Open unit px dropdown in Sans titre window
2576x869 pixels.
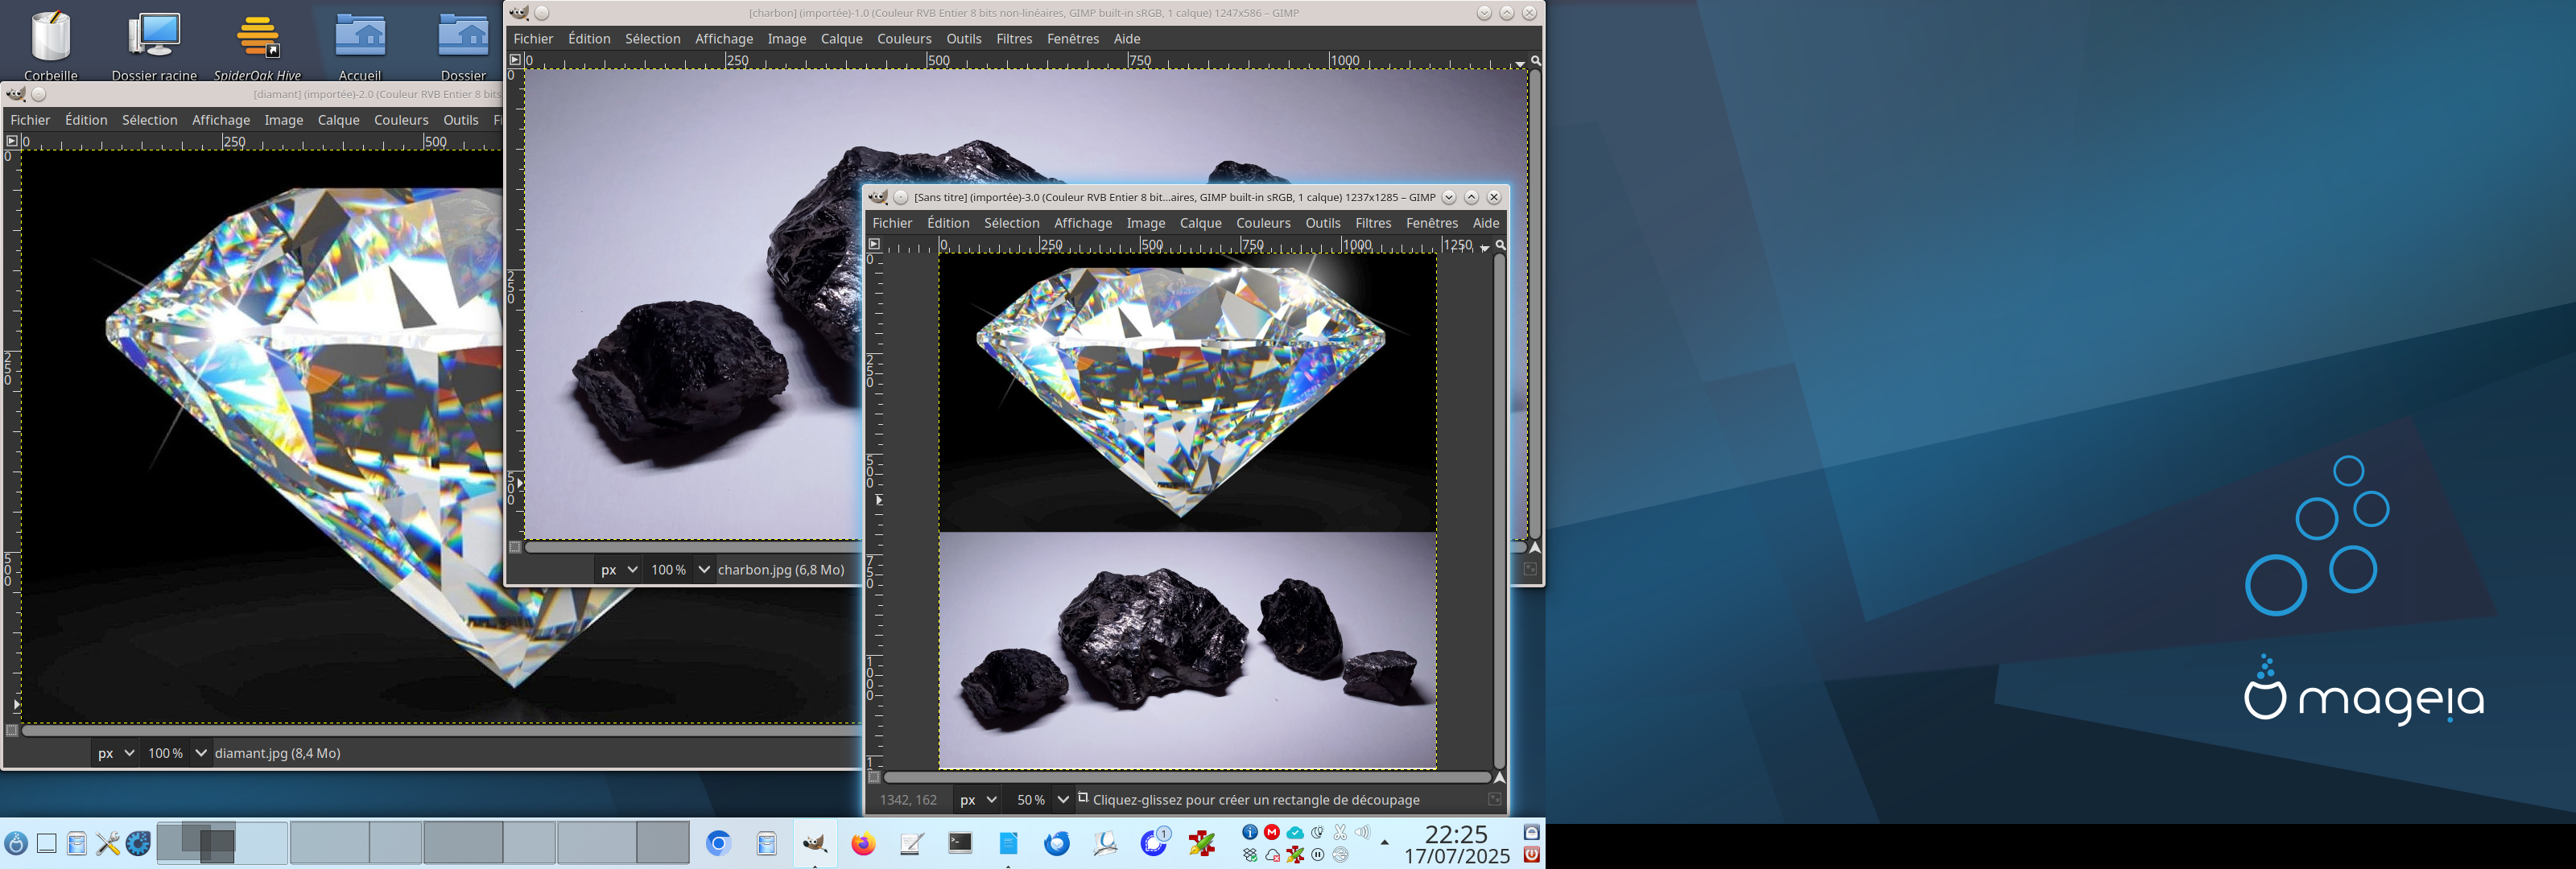pos(977,800)
